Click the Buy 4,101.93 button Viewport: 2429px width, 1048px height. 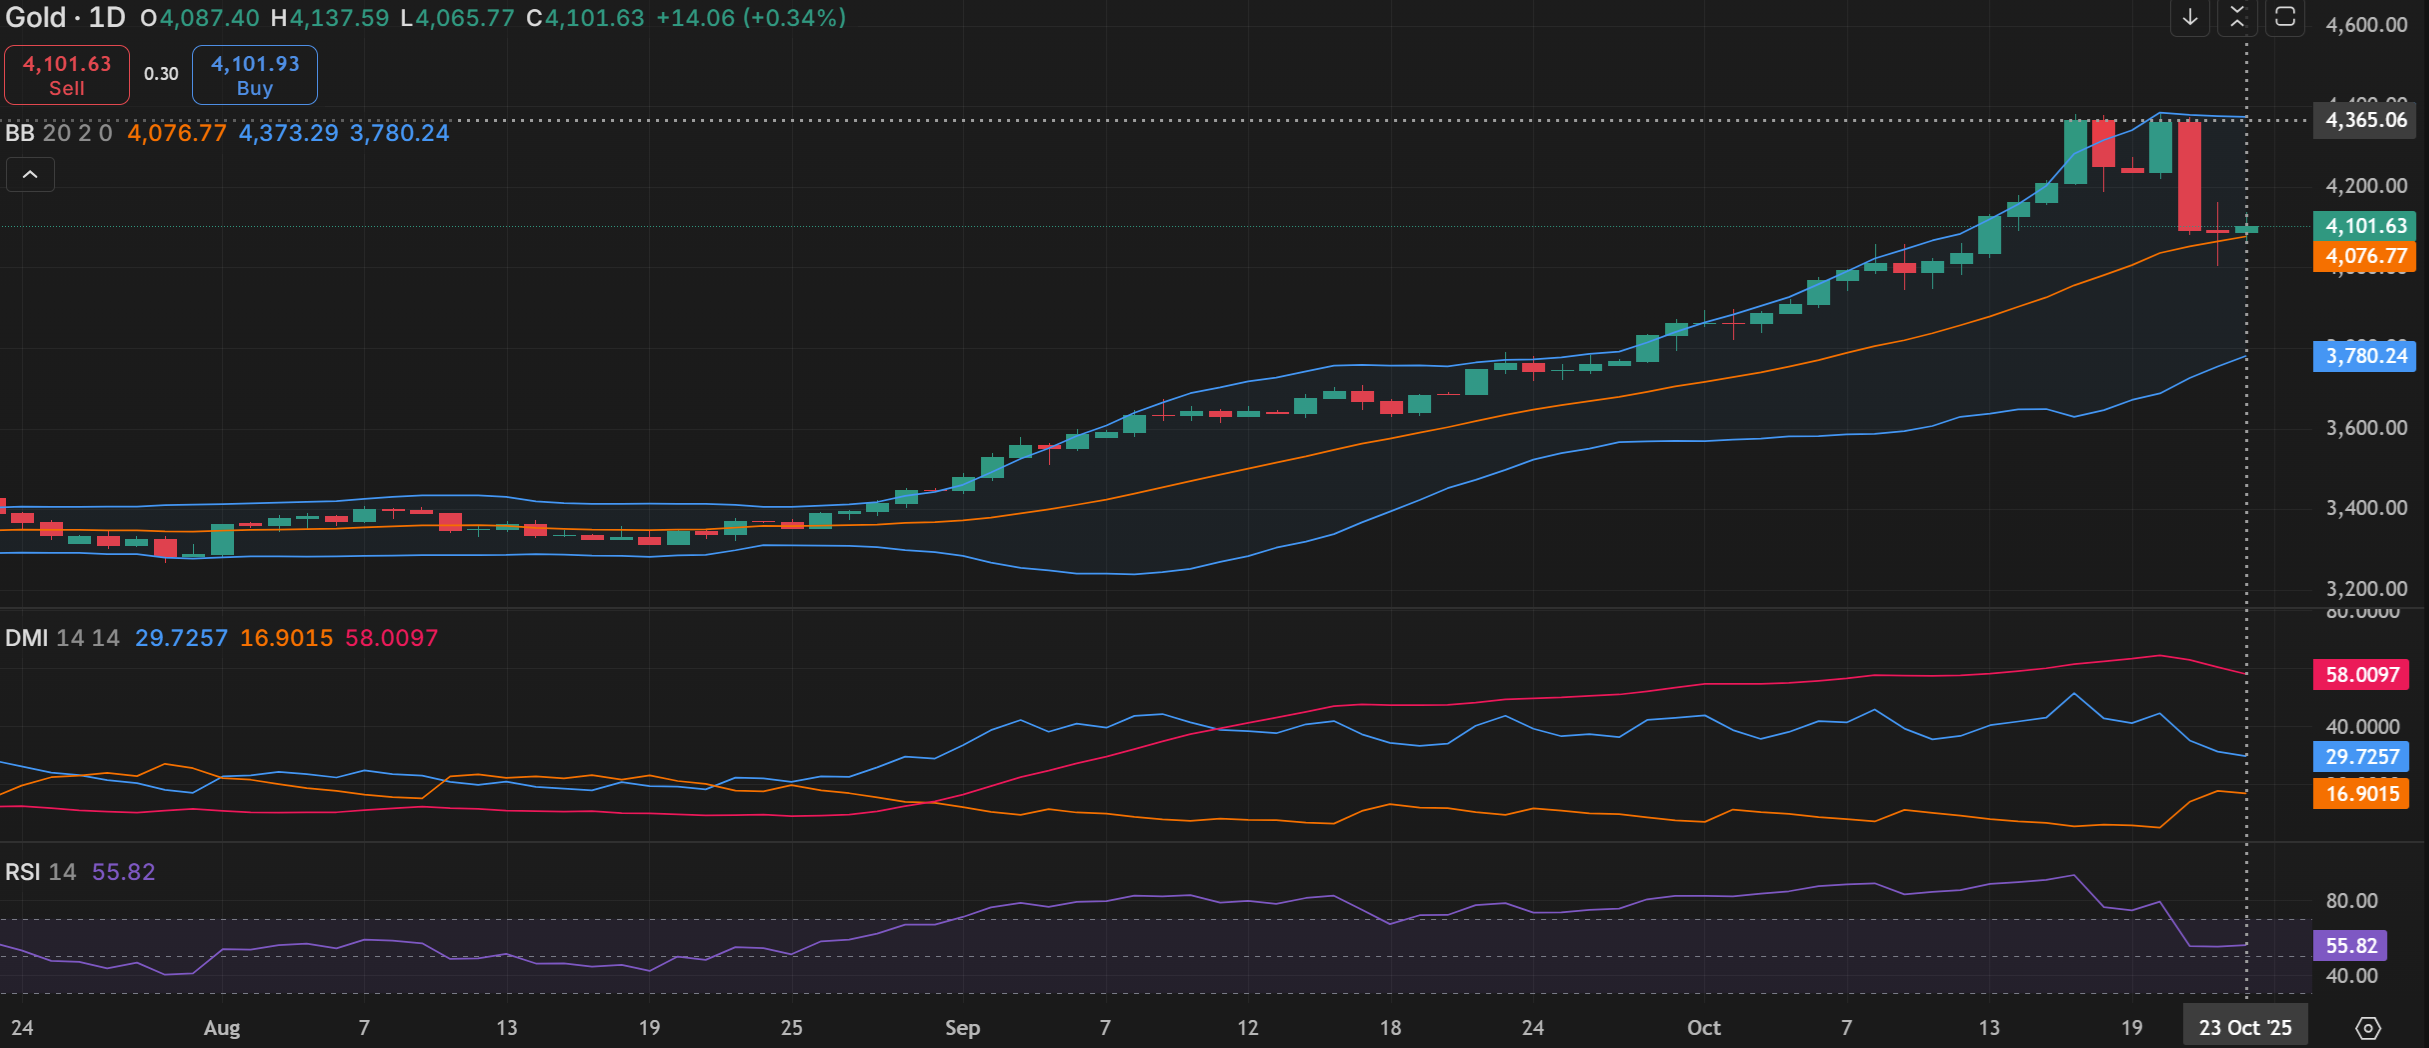[255, 75]
